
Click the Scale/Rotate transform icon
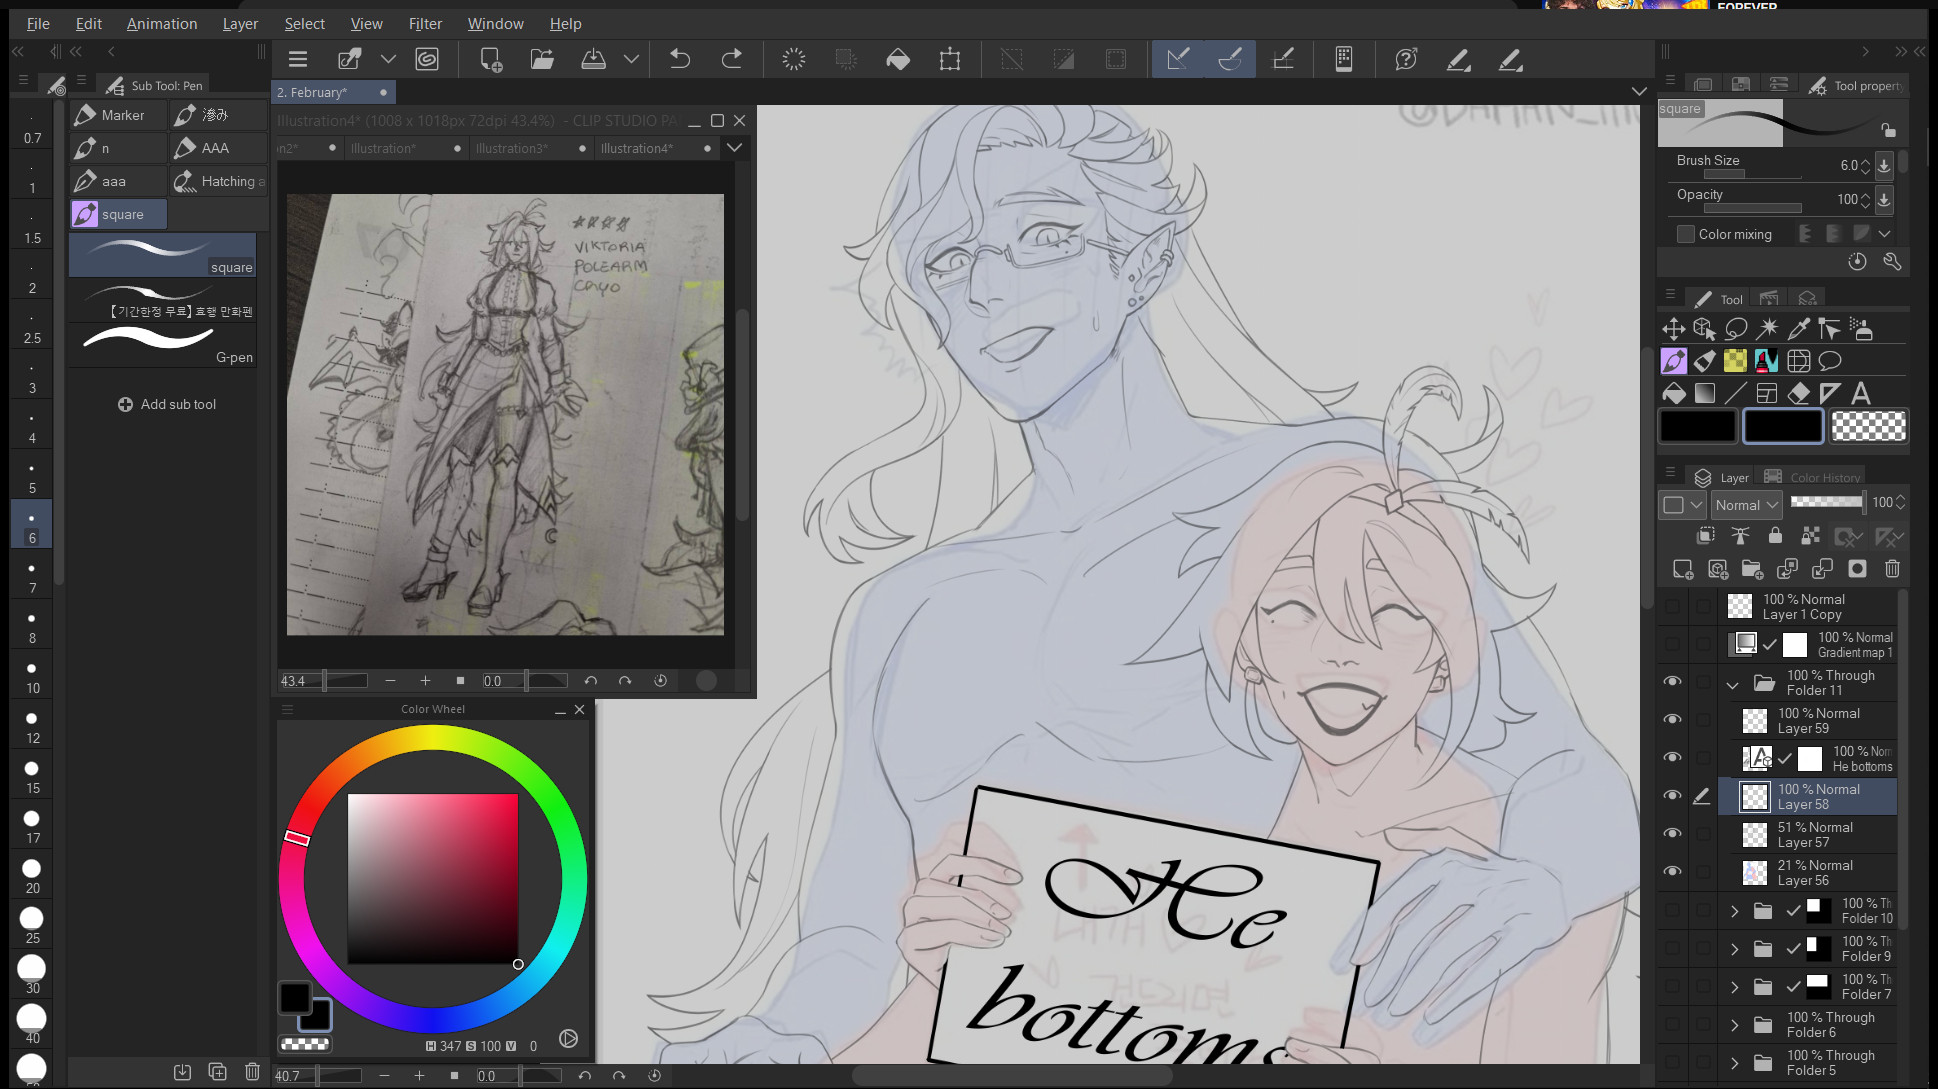coord(950,59)
